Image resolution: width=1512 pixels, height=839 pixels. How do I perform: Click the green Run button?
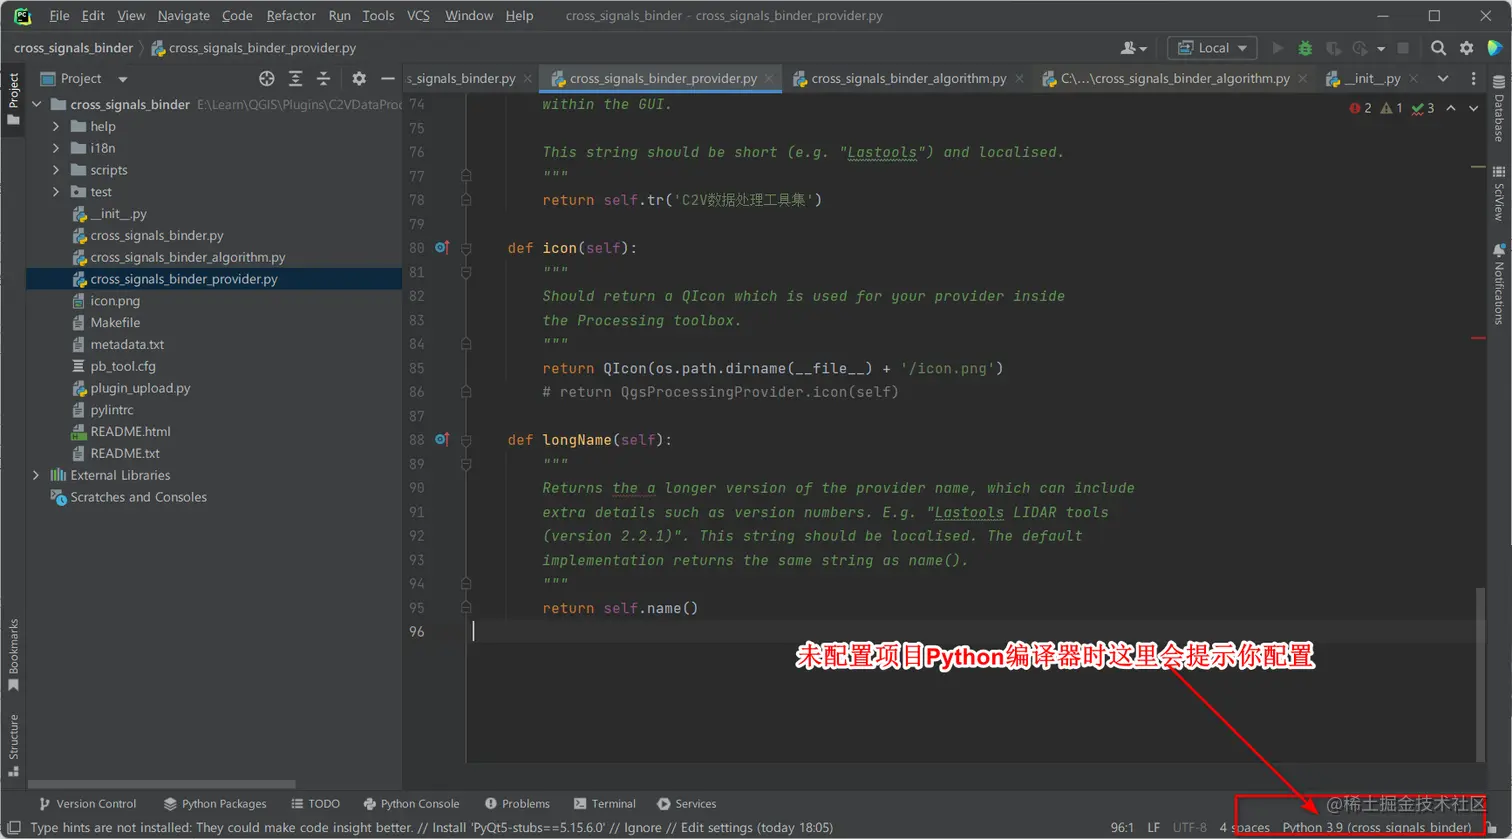tap(1277, 48)
